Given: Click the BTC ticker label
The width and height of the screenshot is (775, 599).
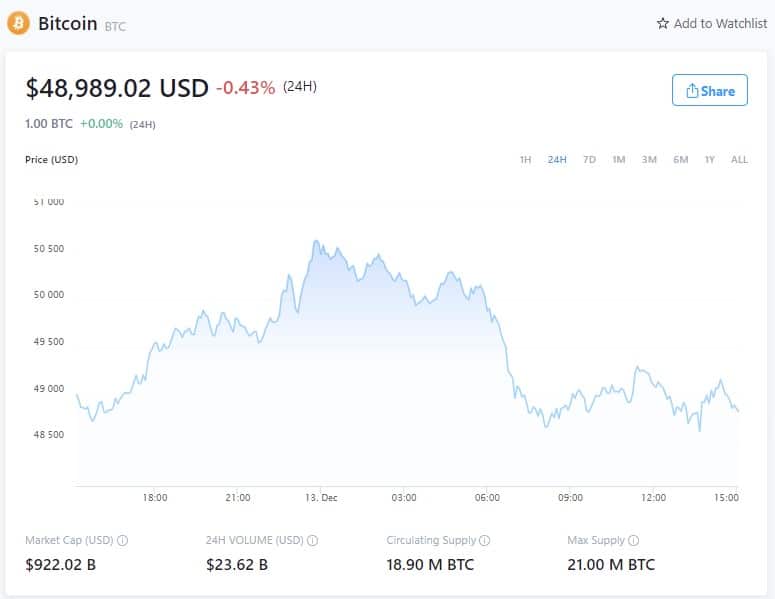Looking at the screenshot, I should 115,26.
